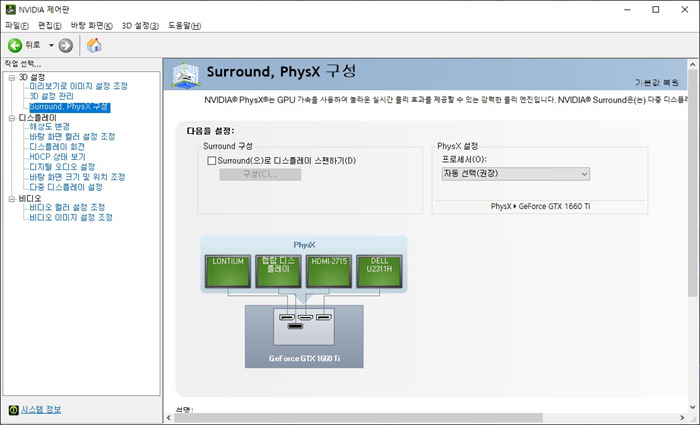Open 바탕 화면 크기 및 위치 조정
Viewport: 700px width, 425px height.
pyautogui.click(x=77, y=177)
